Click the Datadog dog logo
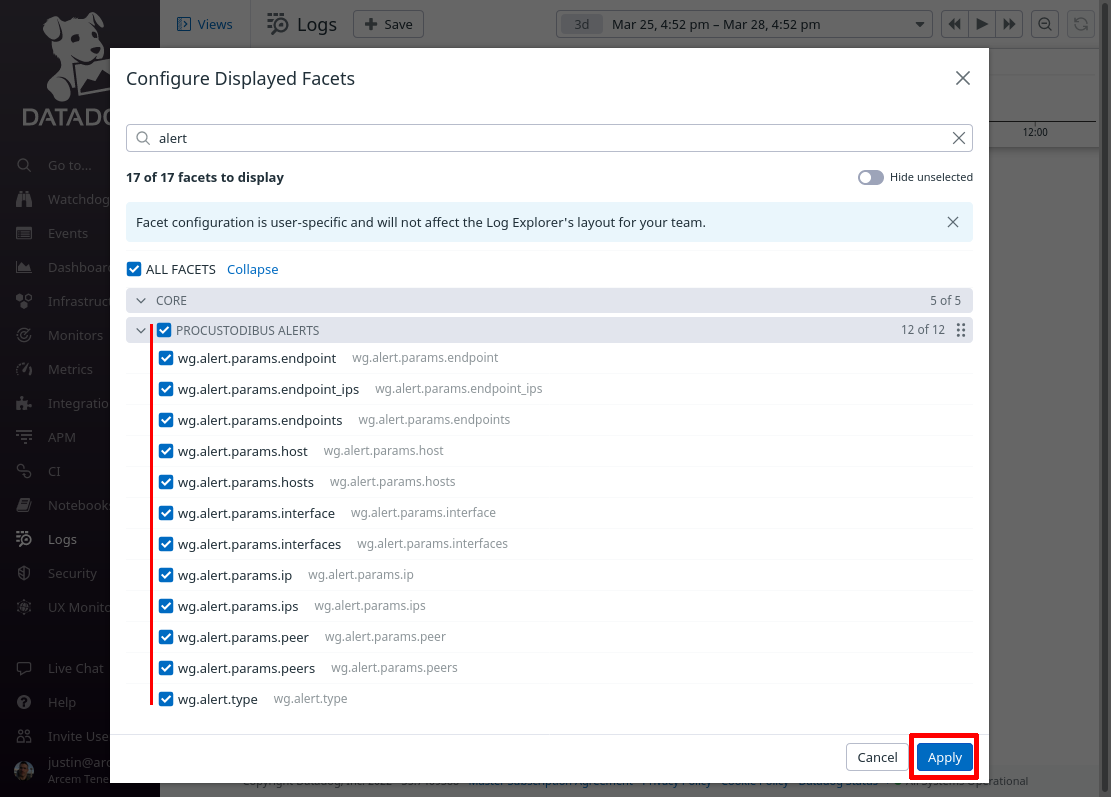Viewport: 1111px width, 797px height. 74,57
